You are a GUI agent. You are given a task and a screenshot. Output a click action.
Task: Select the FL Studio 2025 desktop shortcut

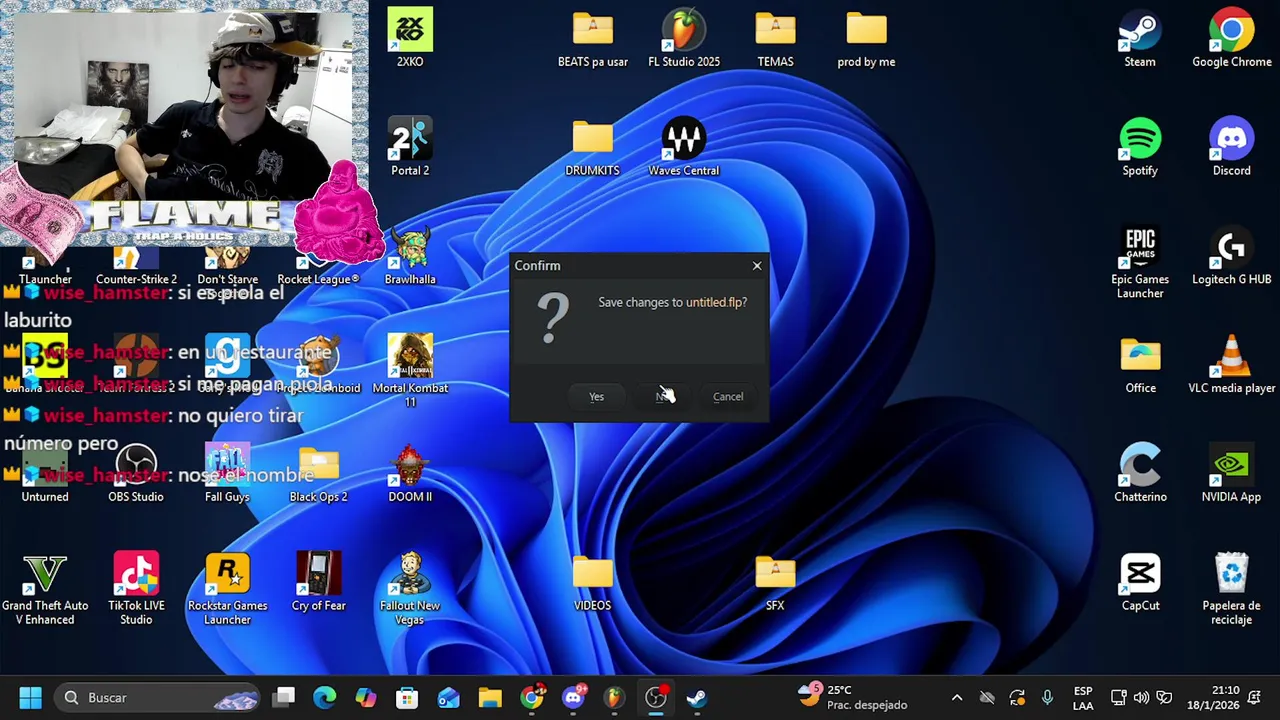point(684,38)
